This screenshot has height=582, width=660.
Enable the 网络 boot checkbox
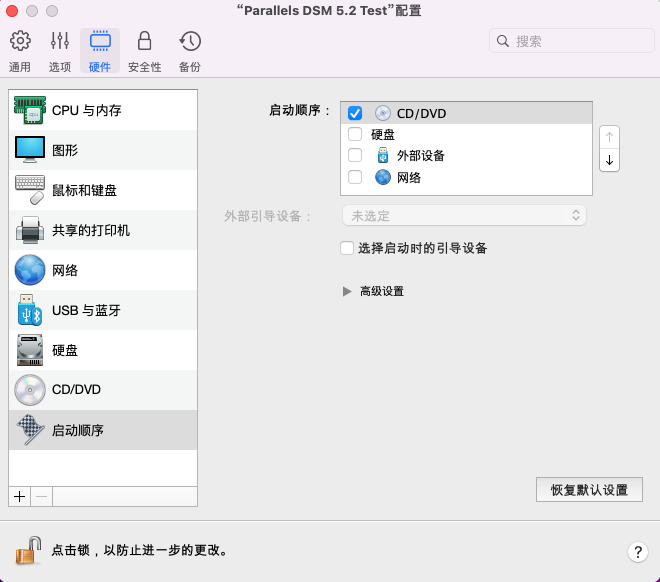pos(355,177)
